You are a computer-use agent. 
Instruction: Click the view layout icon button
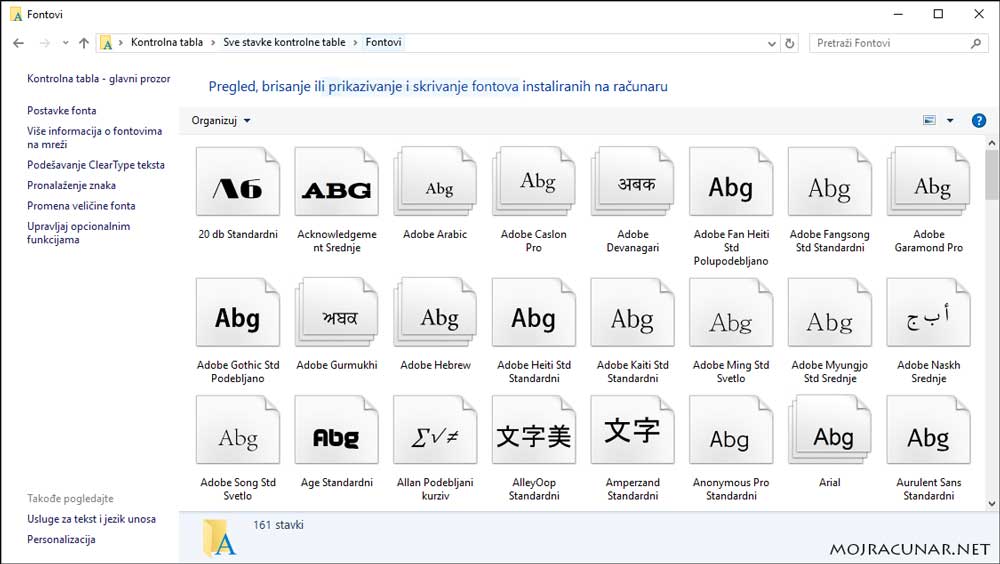(x=929, y=121)
